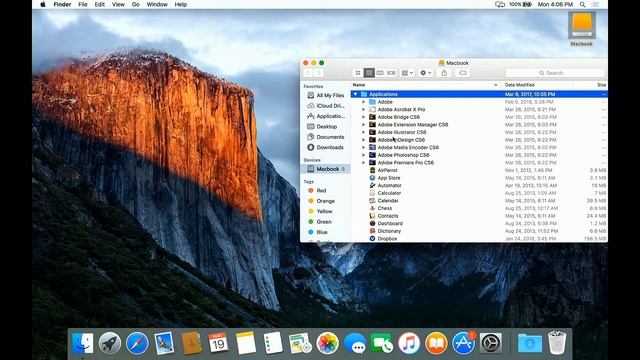
Task: Go forward in Finder window
Action: coord(319,73)
